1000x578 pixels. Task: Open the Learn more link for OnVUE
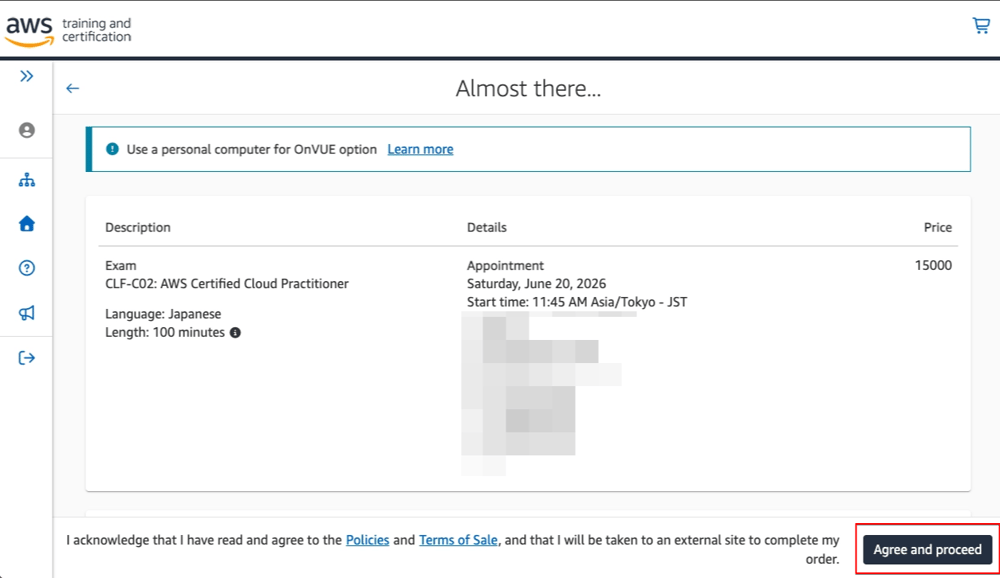point(420,149)
